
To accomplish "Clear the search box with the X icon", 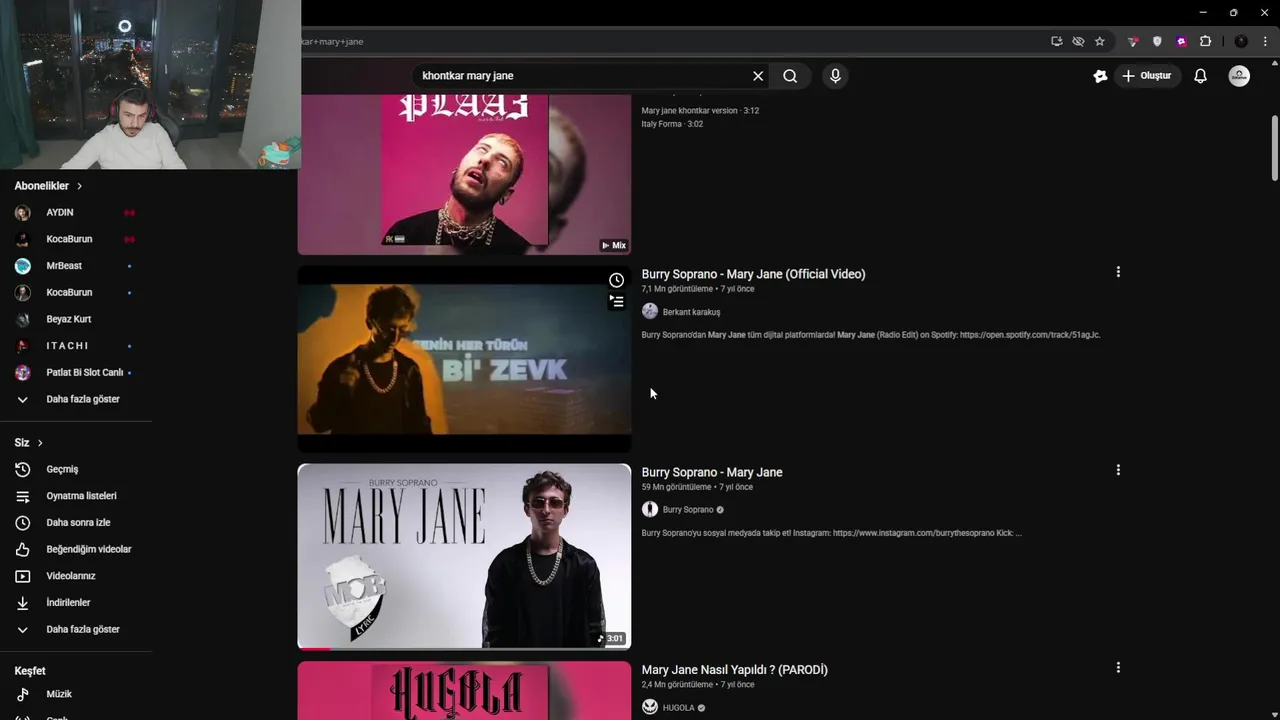I will 758,76.
